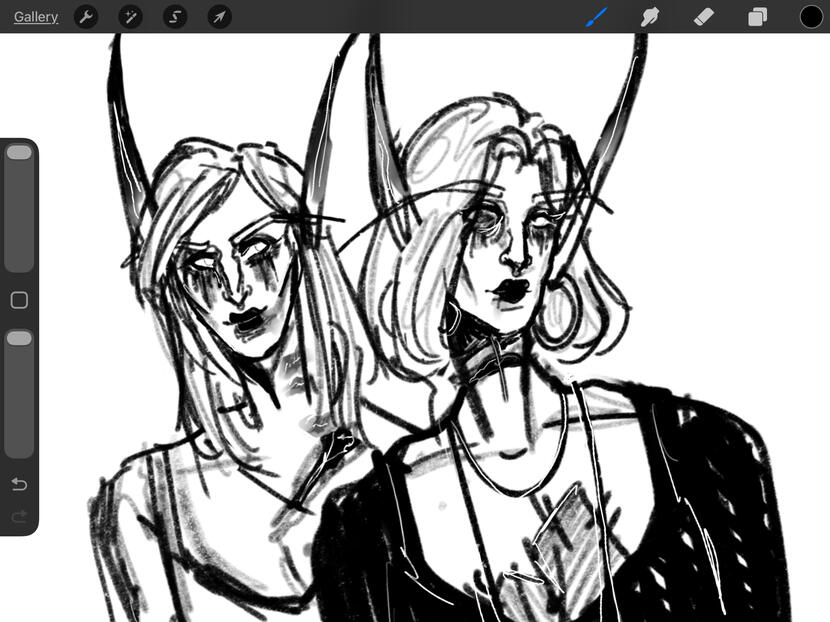Open the Actions wrench menu
Screen dimensions: 830x622
86,17
